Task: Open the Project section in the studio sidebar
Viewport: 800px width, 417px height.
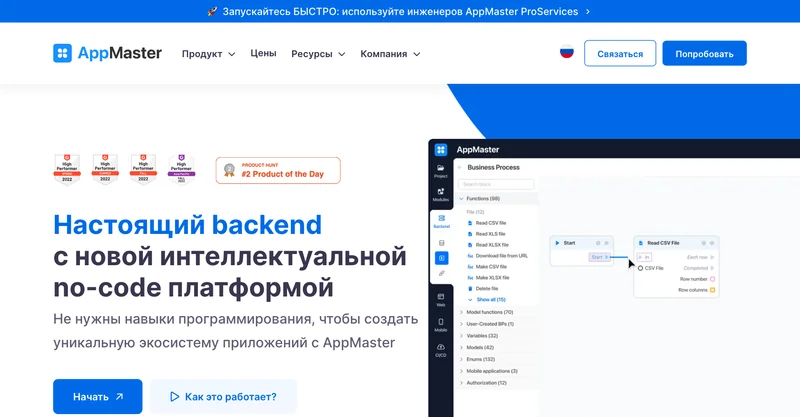Action: (x=441, y=171)
